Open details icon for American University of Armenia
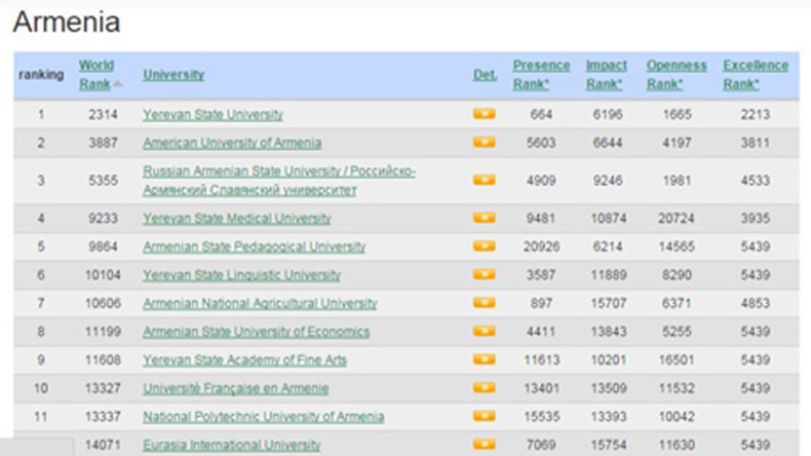This screenshot has height=456, width=811. coord(484,142)
